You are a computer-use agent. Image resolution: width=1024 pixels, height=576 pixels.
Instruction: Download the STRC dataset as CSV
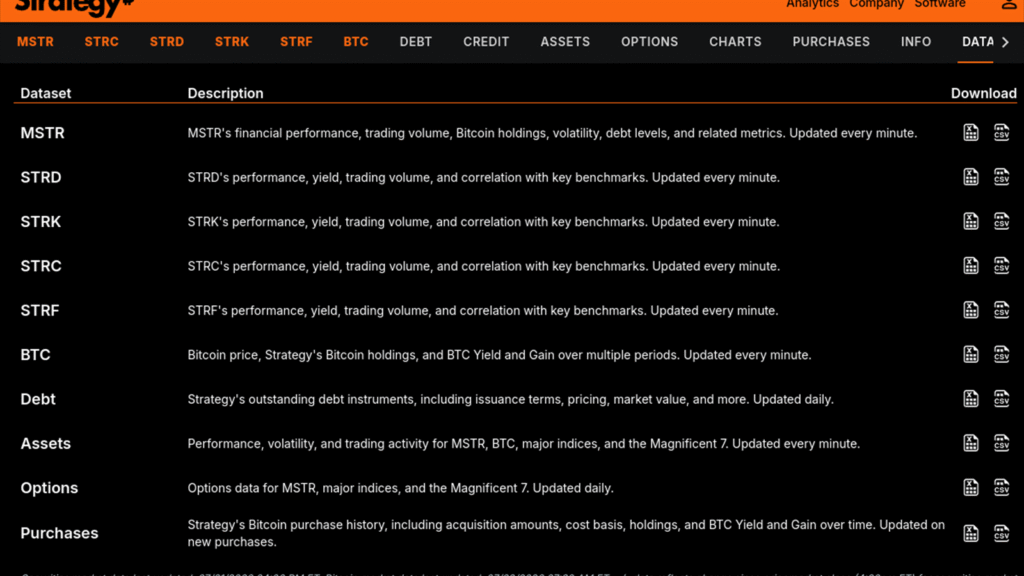tap(1001, 266)
